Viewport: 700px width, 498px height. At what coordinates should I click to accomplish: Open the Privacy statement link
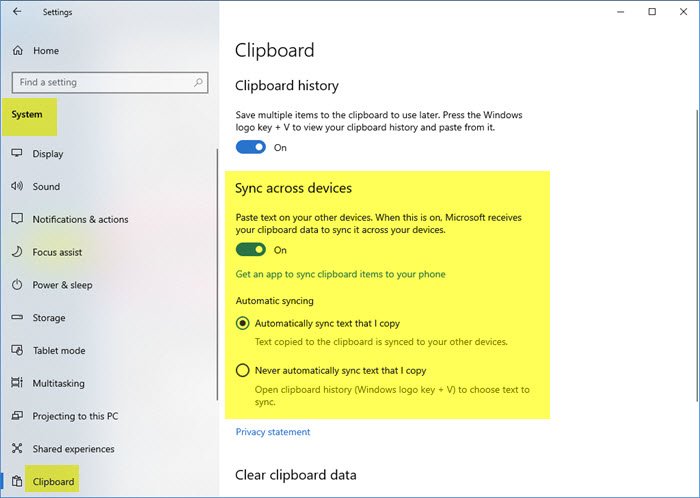coord(273,432)
